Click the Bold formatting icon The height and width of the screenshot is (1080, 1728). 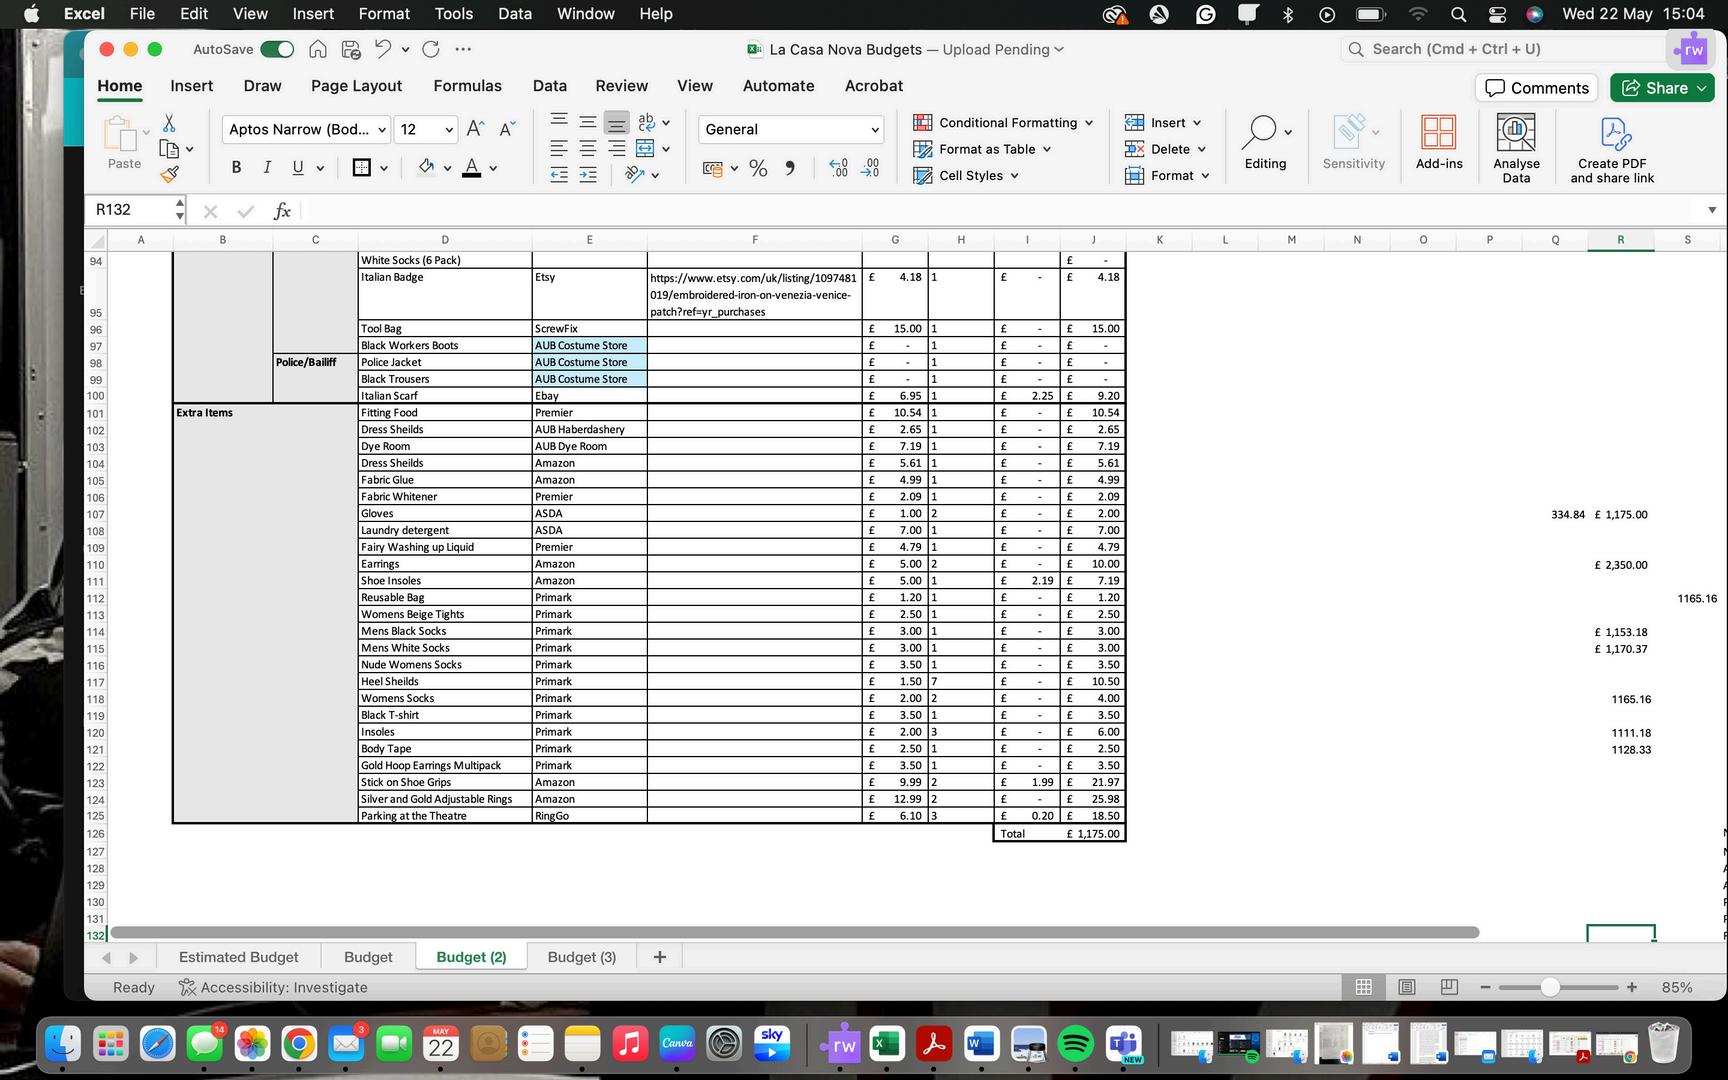[236, 168]
